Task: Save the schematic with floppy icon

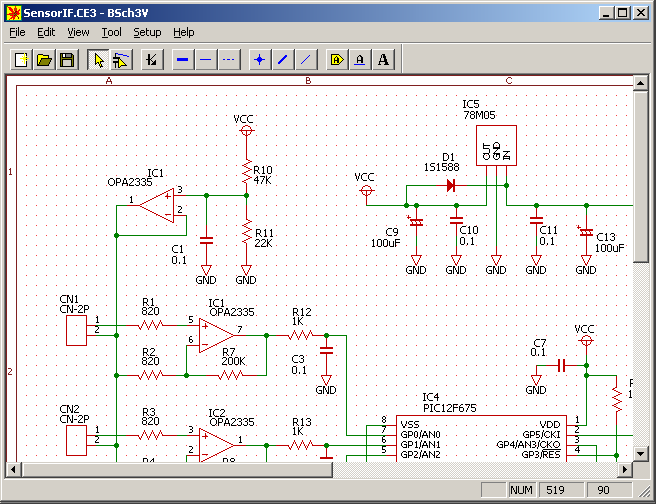Action: click(x=67, y=60)
